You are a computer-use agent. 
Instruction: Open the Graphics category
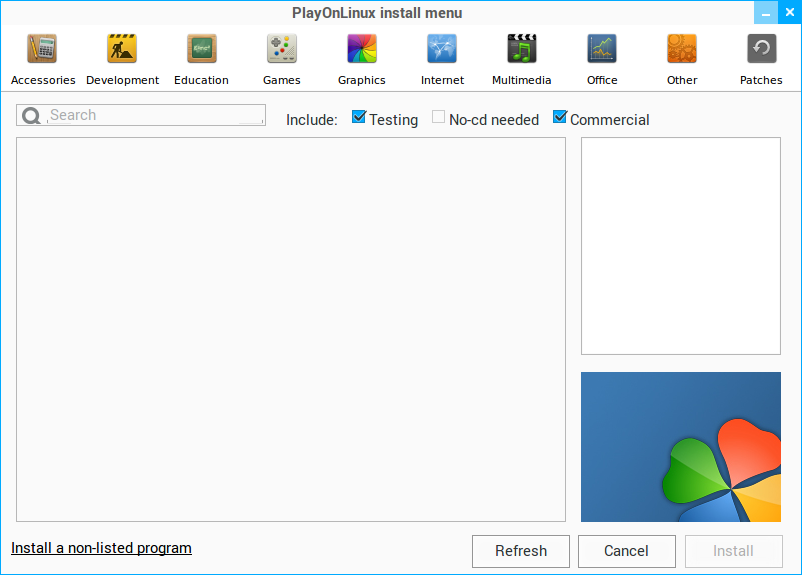[x=362, y=59]
